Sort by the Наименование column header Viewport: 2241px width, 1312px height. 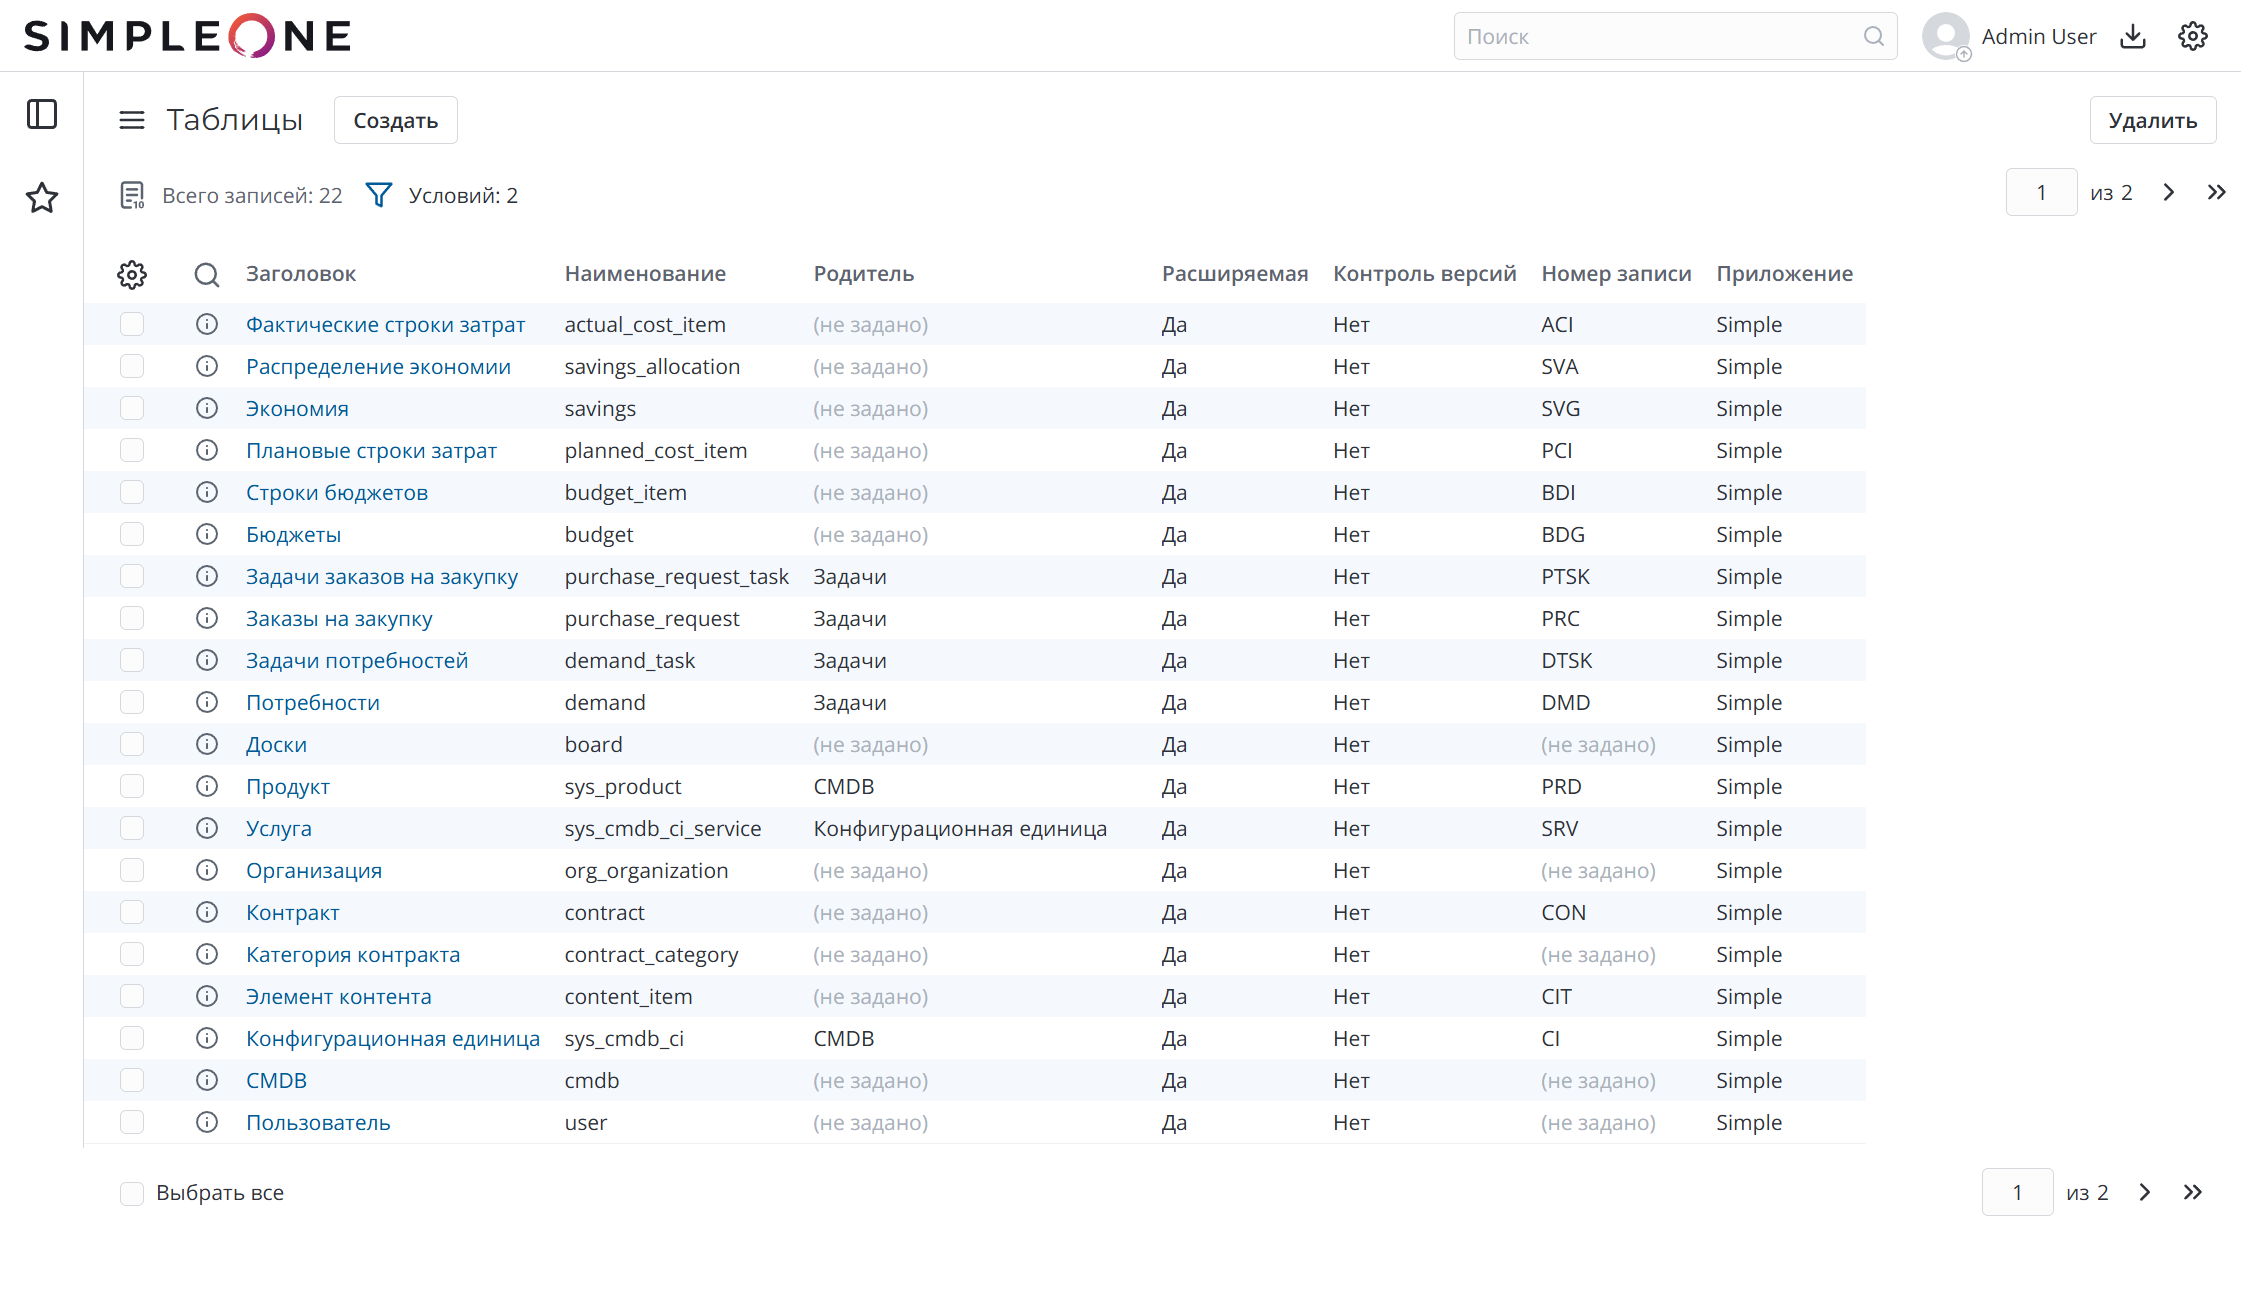coord(645,274)
